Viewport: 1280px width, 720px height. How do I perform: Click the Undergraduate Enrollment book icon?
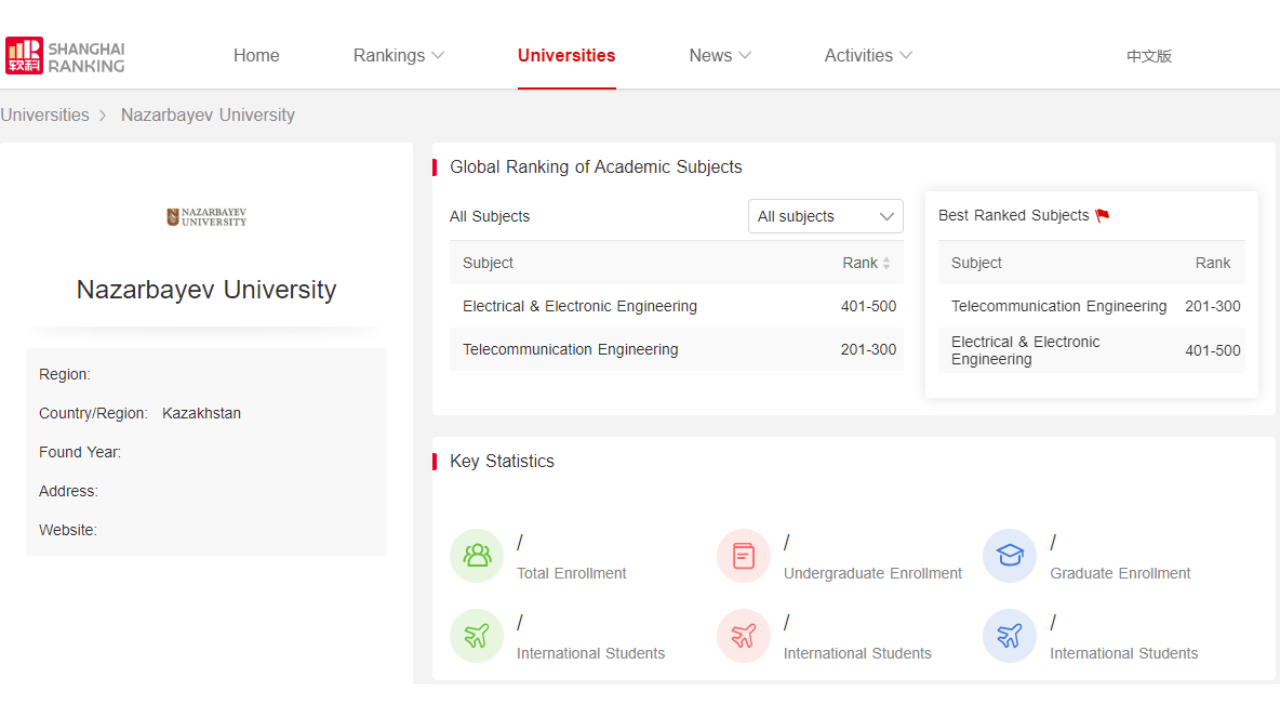tap(743, 556)
